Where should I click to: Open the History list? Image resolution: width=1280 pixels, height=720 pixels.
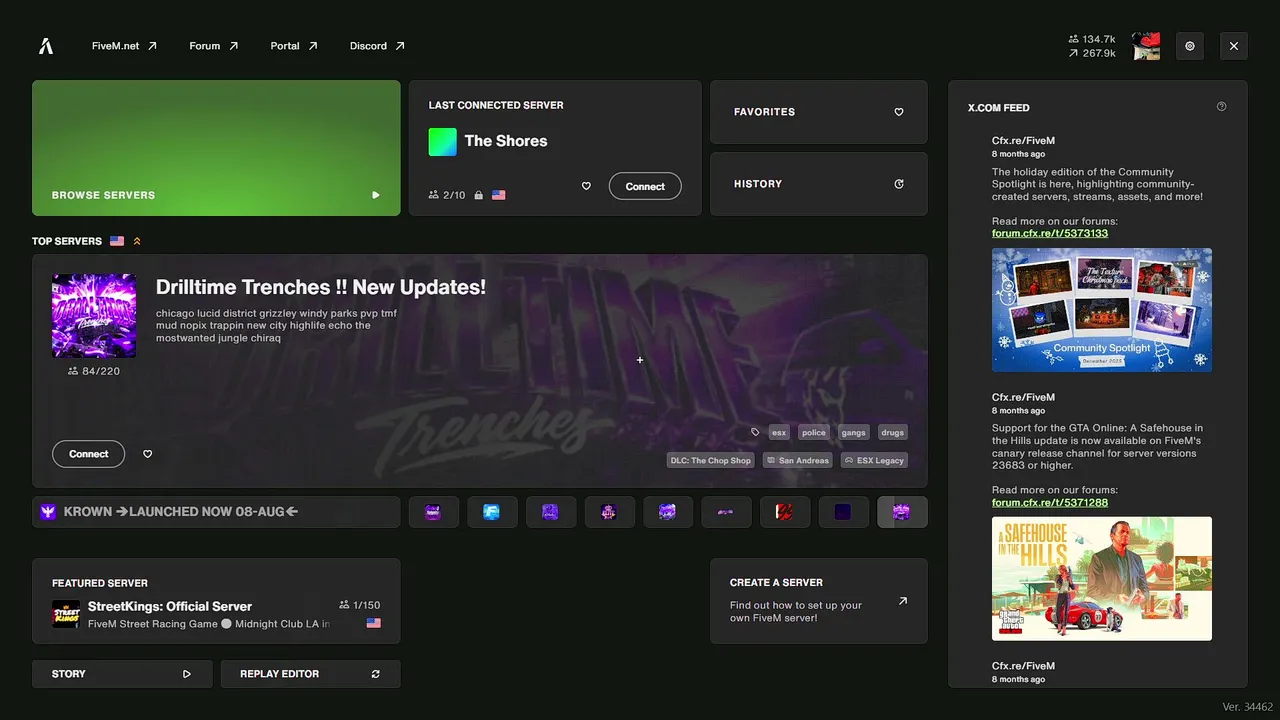819,184
